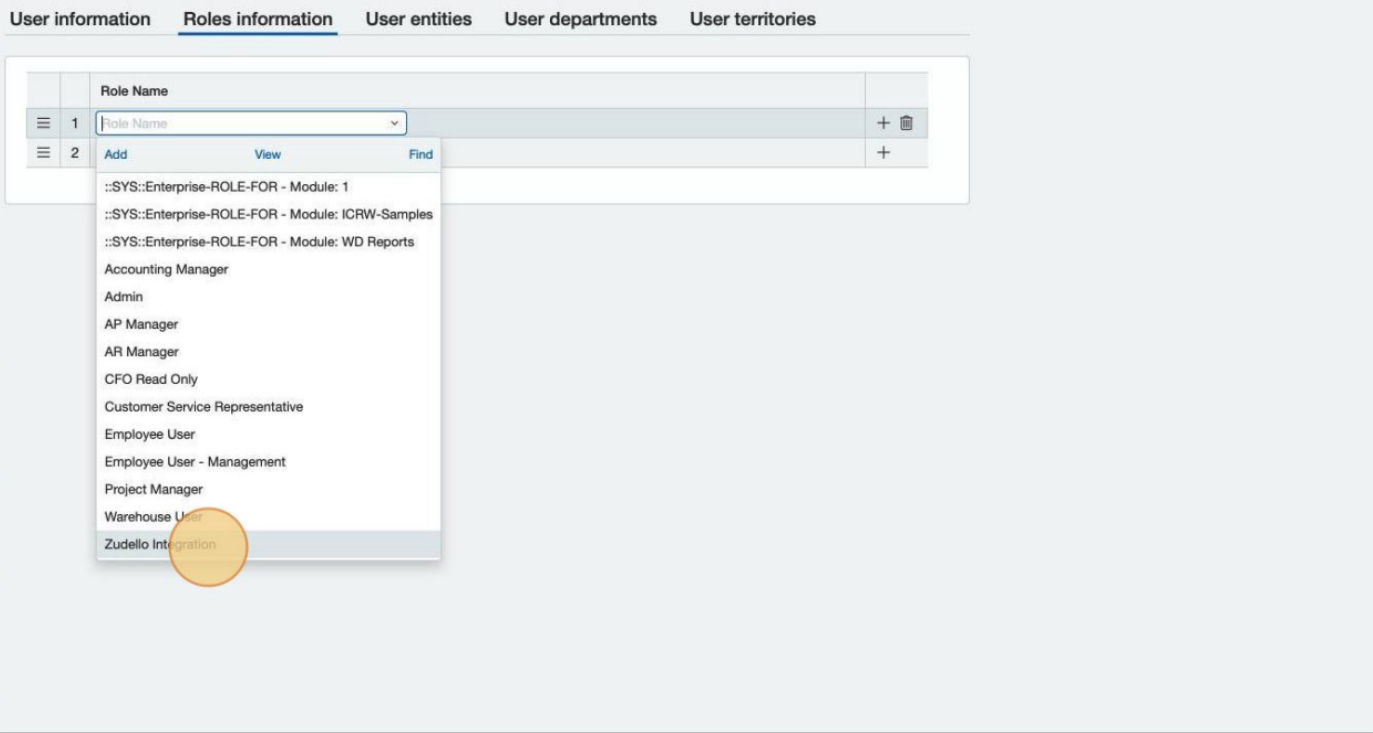1373x733 pixels.
Task: Switch to the User information tab
Action: point(80,19)
